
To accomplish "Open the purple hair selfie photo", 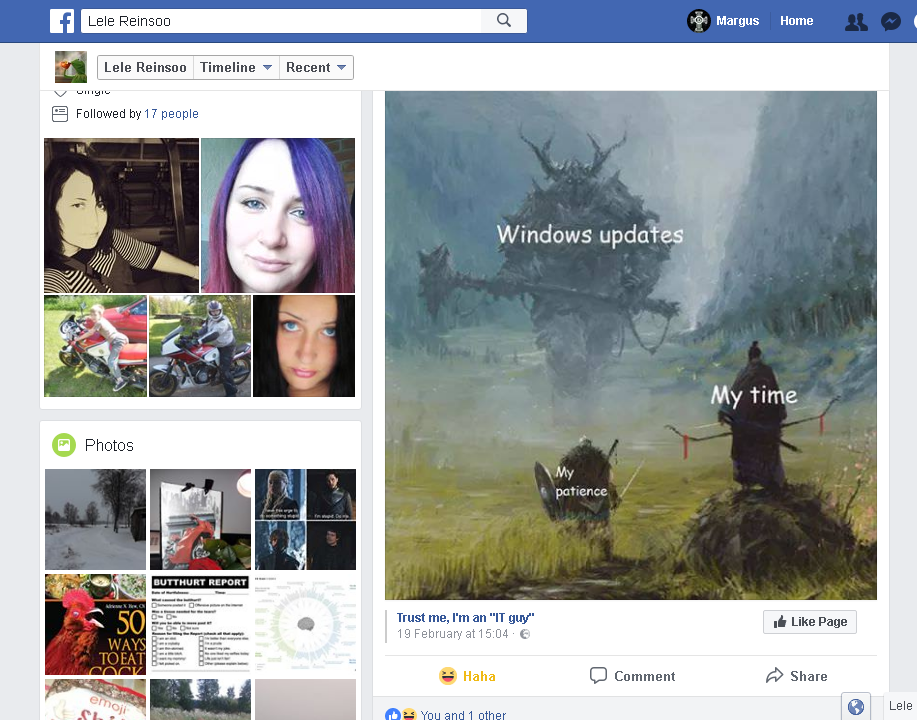I will tap(278, 215).
